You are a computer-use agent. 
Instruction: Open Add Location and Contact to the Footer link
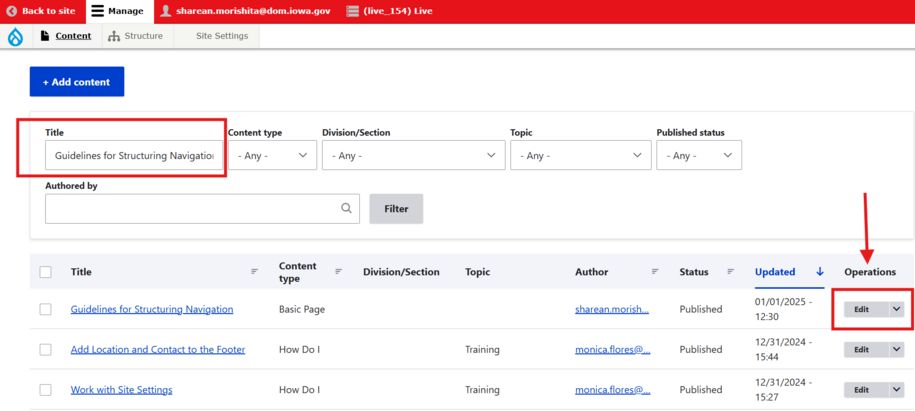click(158, 350)
